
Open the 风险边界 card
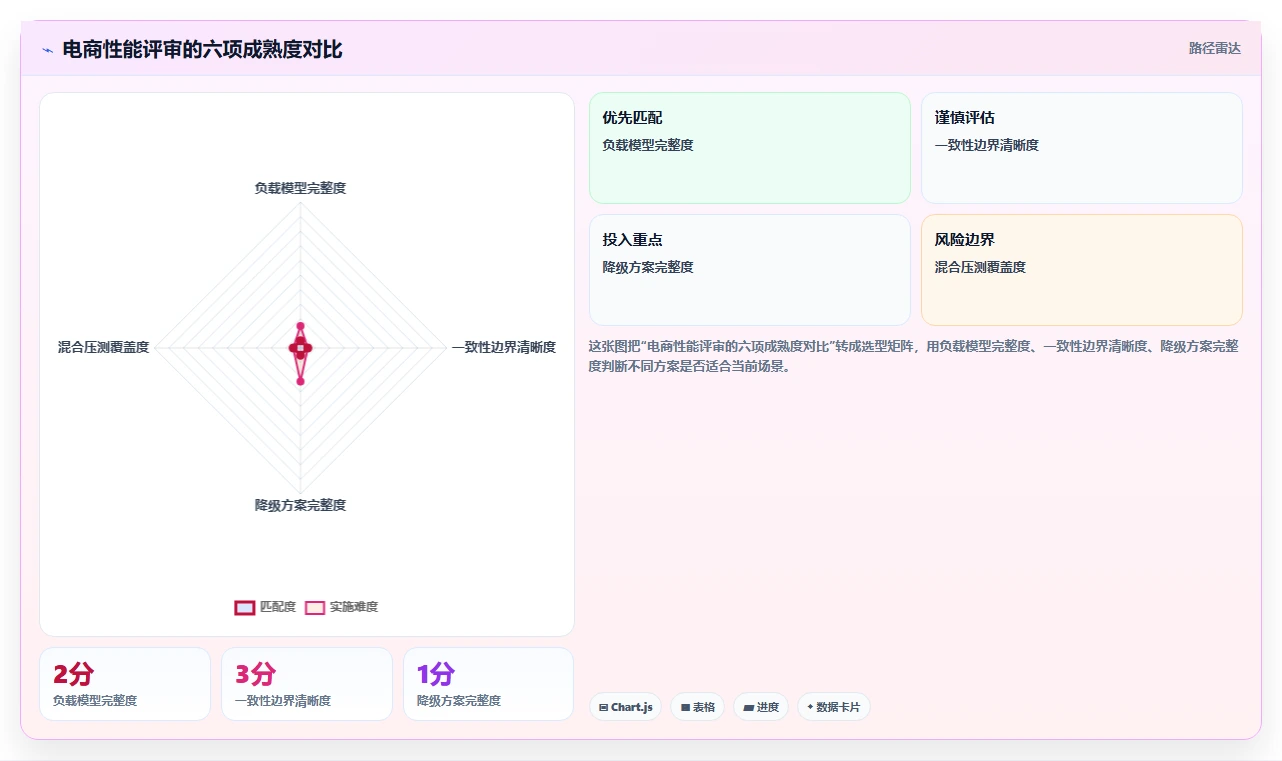coord(1082,270)
